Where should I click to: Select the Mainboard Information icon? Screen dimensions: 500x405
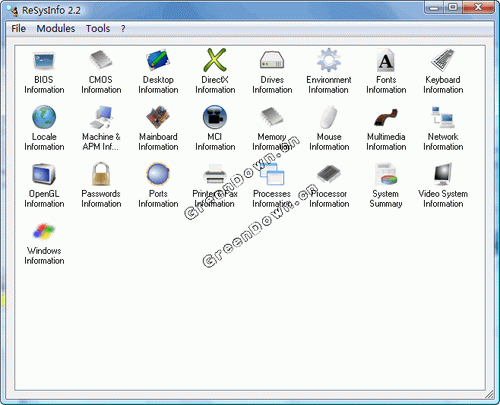[158, 117]
